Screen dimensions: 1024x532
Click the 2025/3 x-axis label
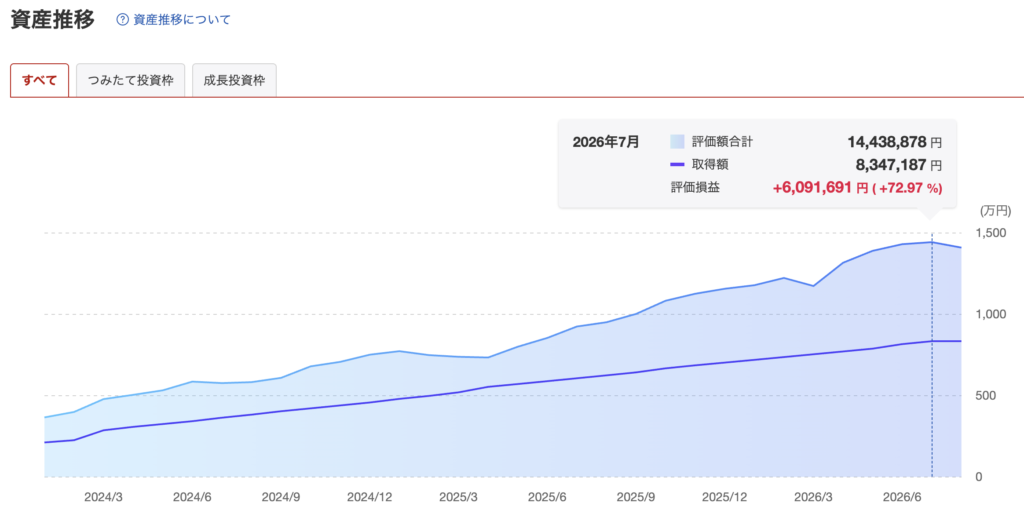(458, 497)
